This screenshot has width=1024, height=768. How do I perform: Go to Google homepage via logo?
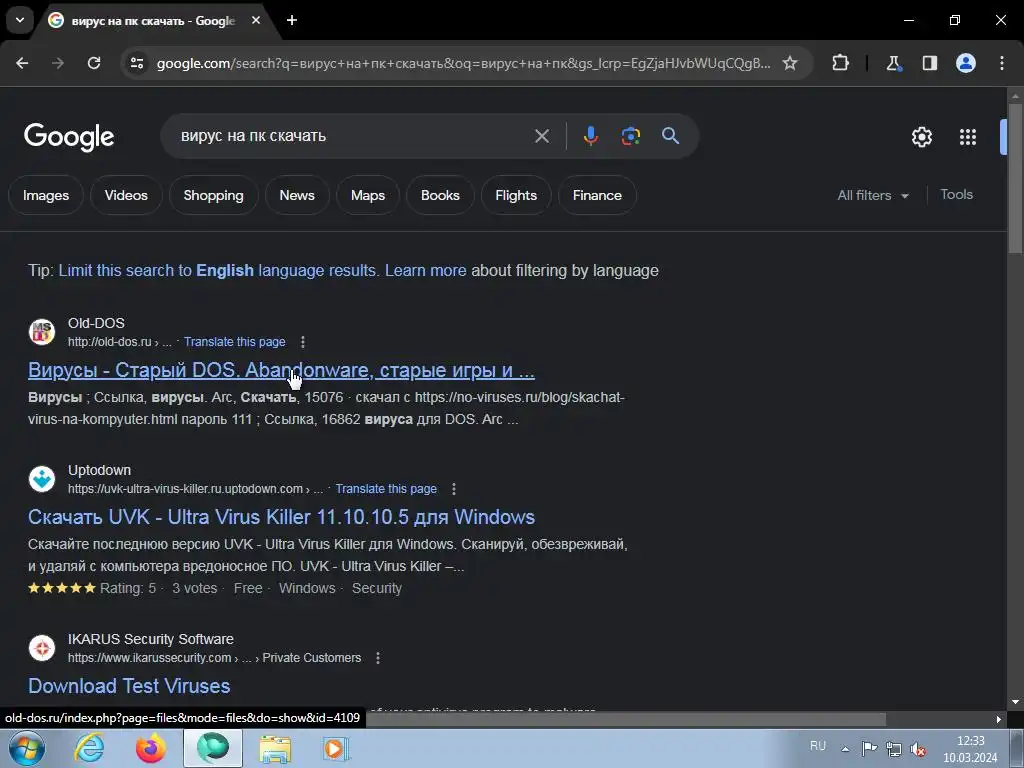coord(69,137)
